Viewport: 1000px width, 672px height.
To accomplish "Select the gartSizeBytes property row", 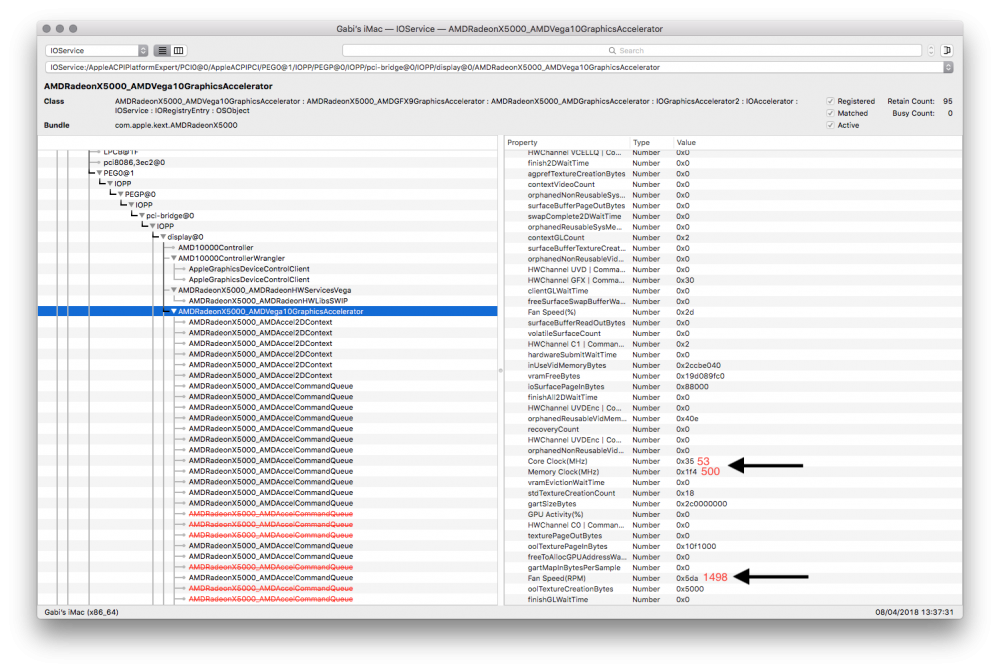I will (x=733, y=504).
